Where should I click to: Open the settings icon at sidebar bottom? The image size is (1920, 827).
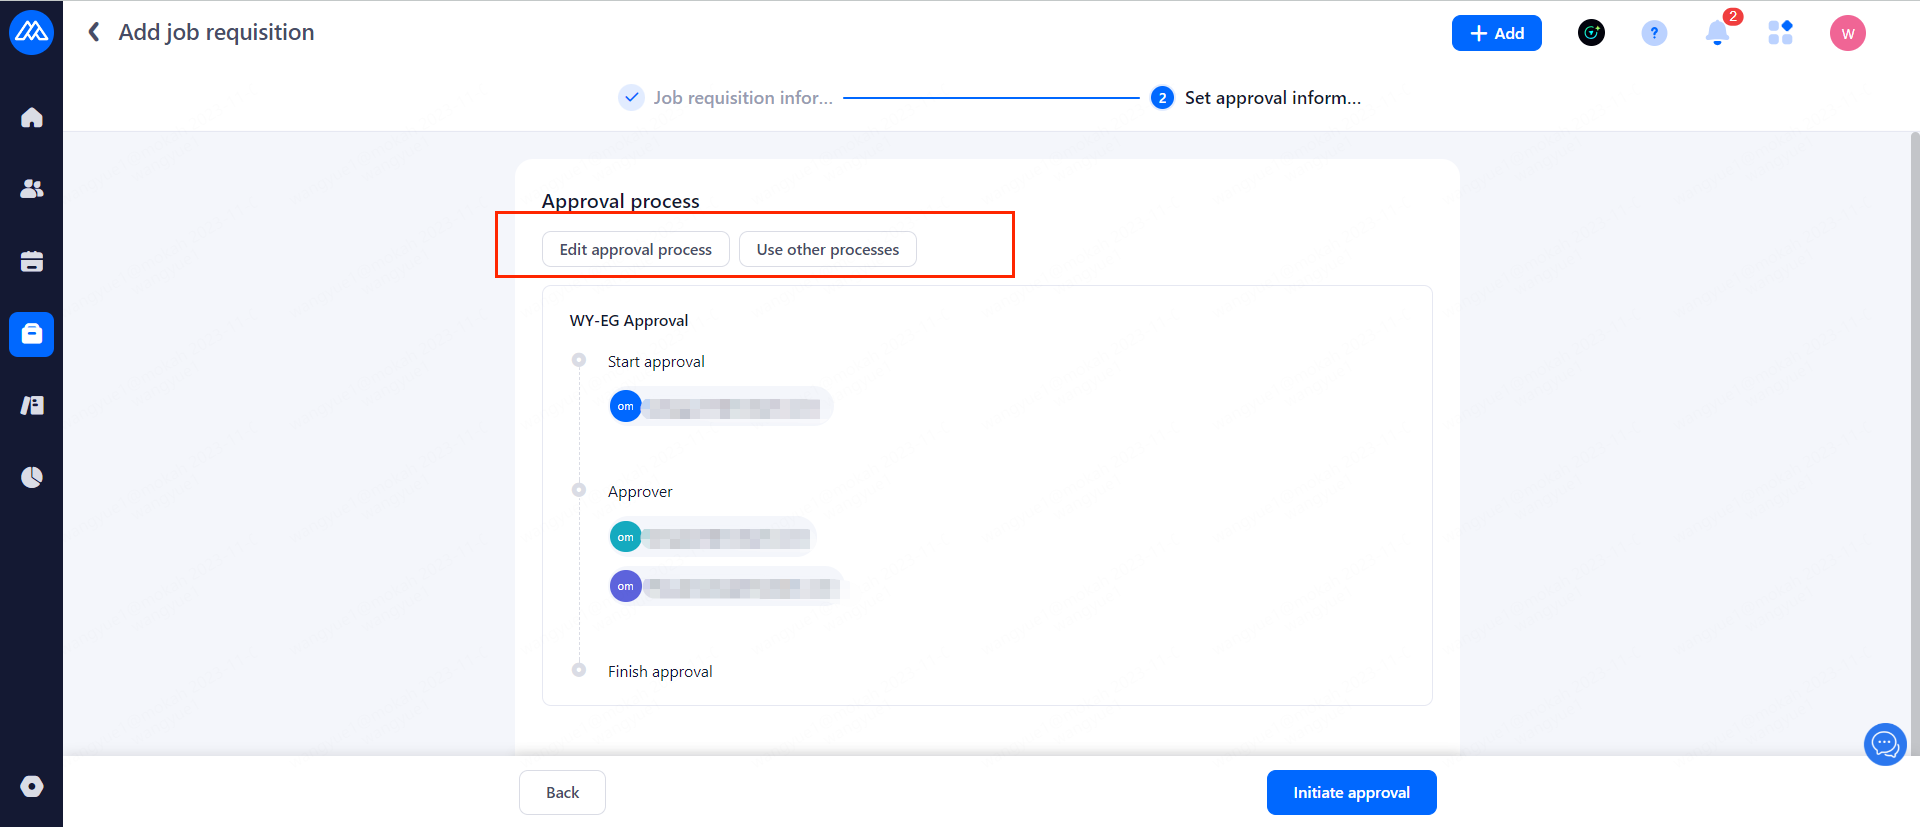32,786
